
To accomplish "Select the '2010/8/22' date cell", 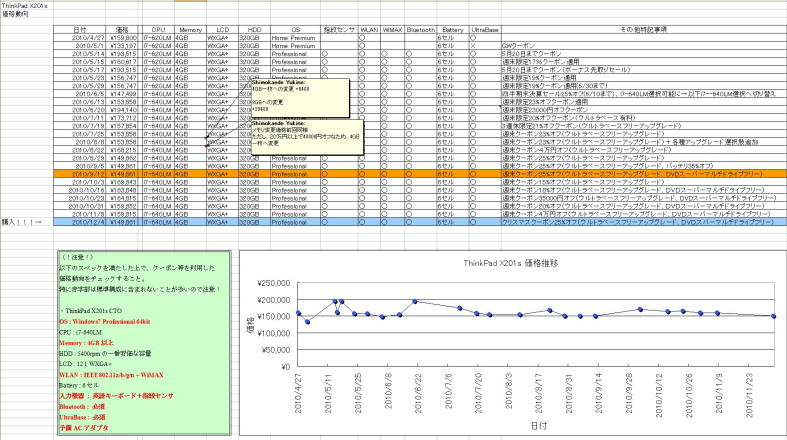I will tap(79, 150).
